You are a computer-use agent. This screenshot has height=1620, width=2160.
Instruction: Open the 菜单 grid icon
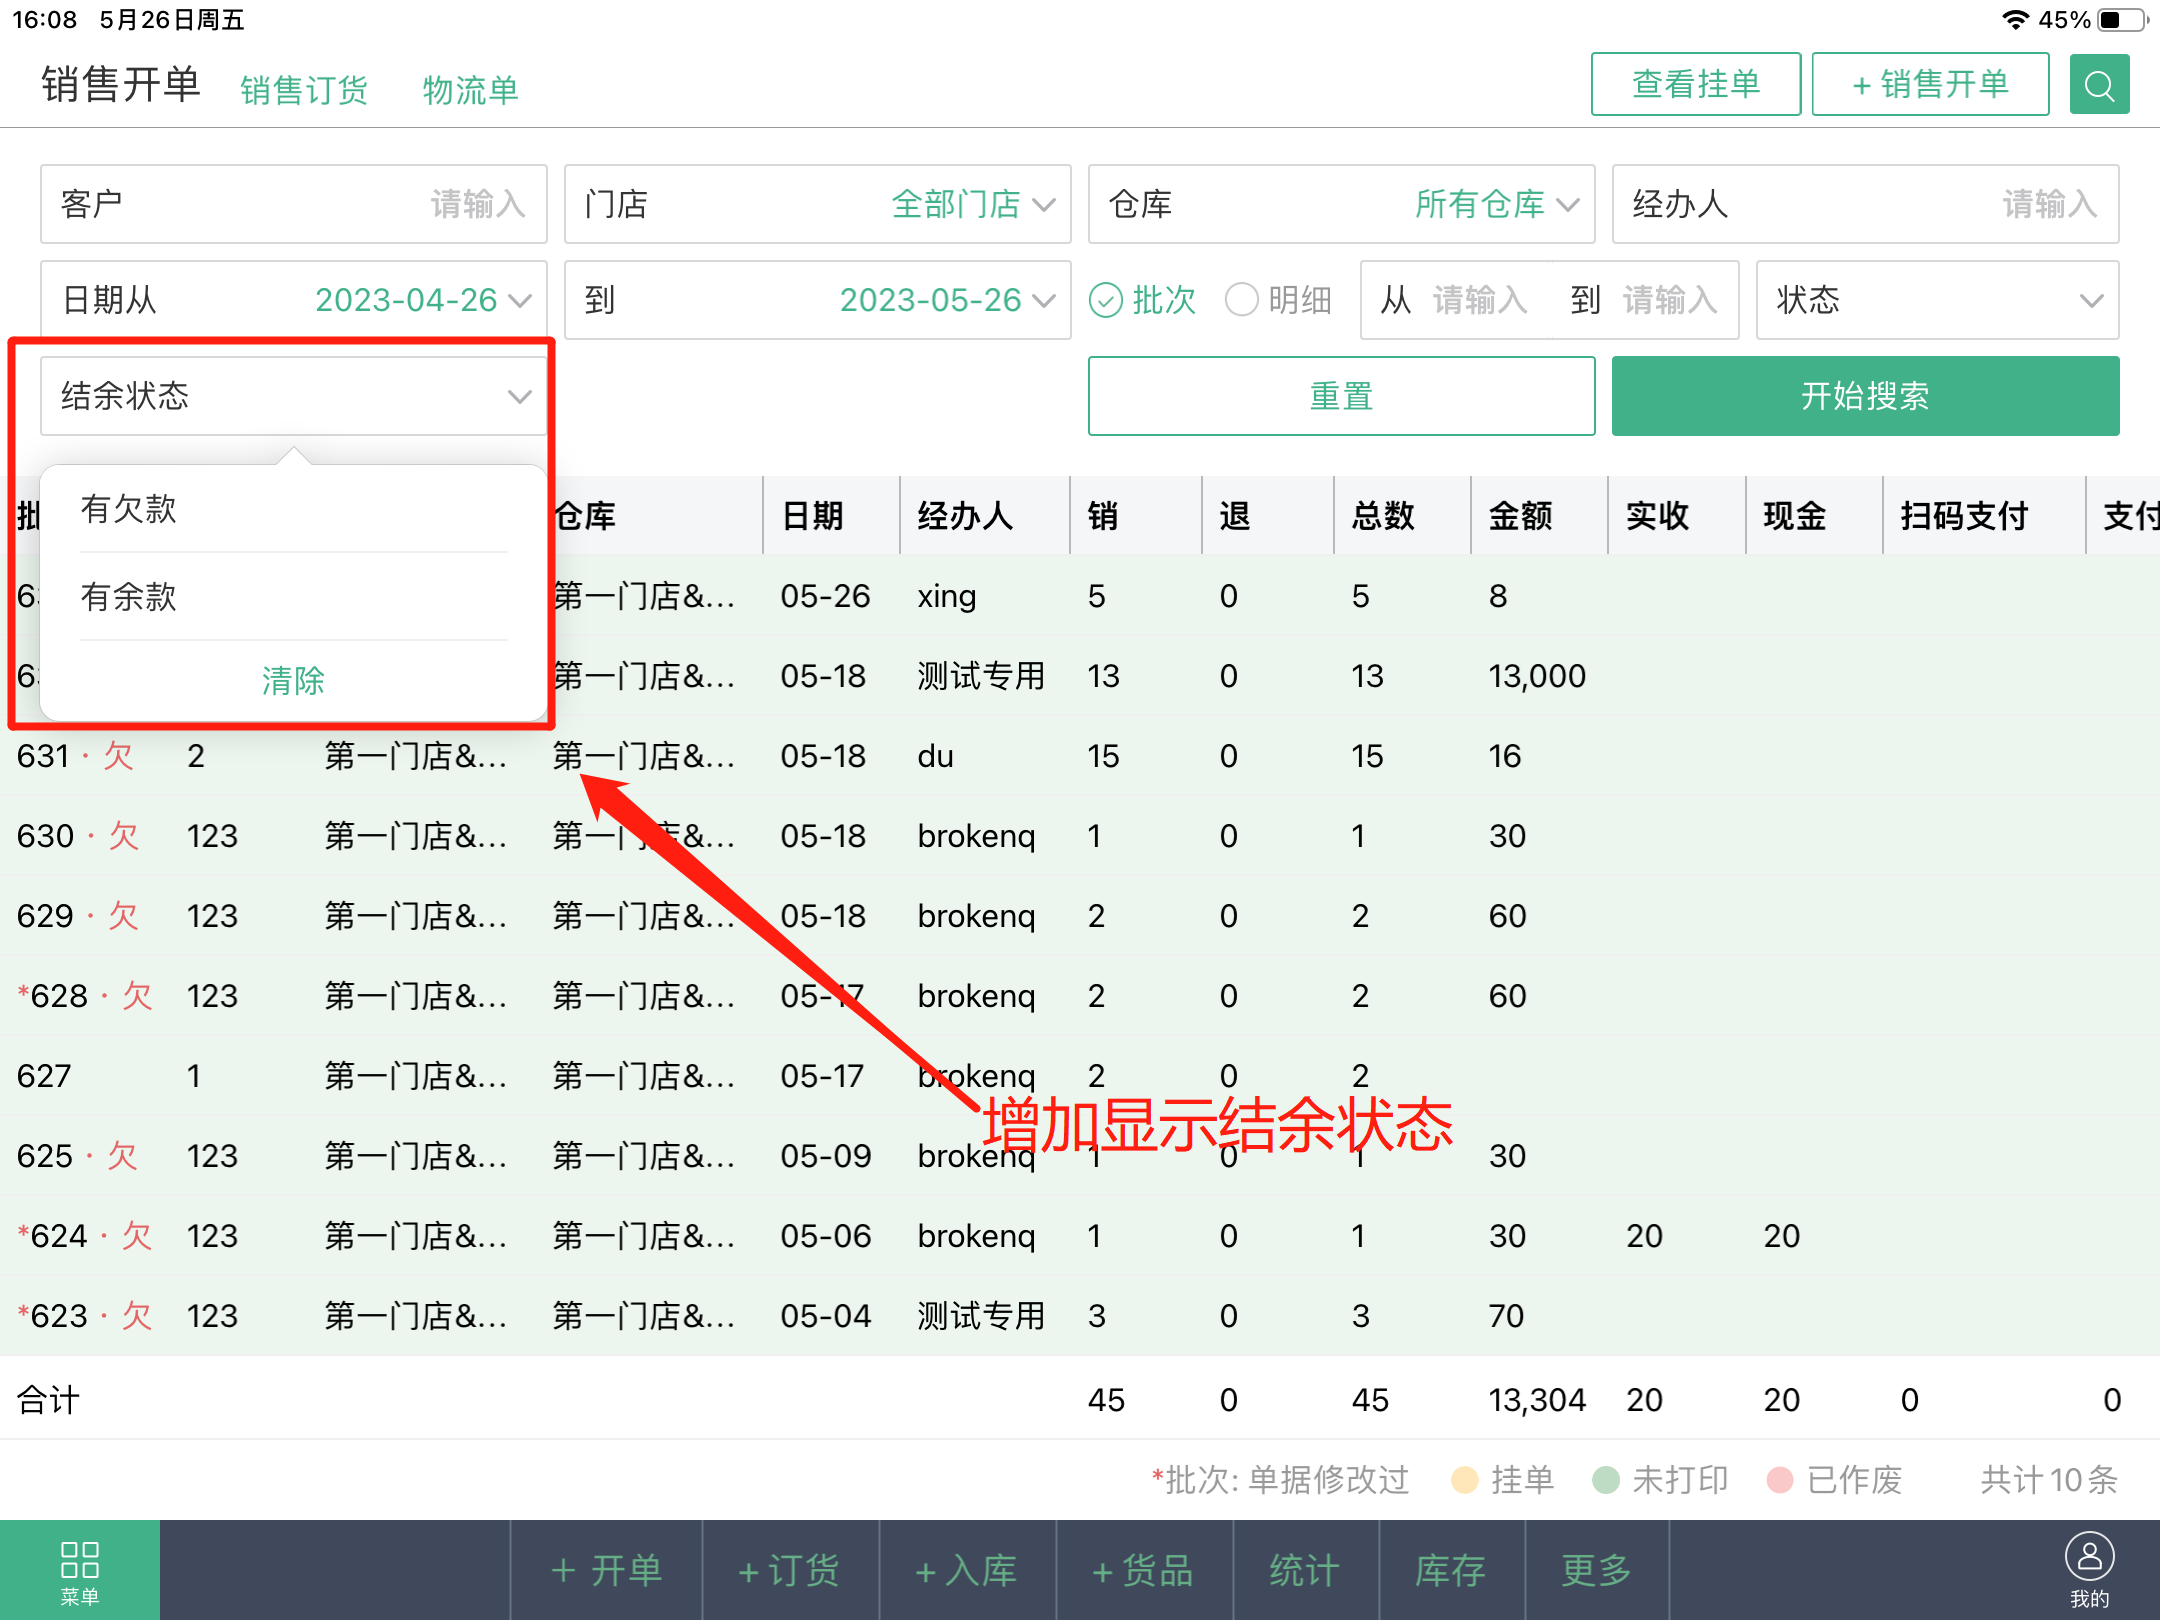coord(80,1571)
